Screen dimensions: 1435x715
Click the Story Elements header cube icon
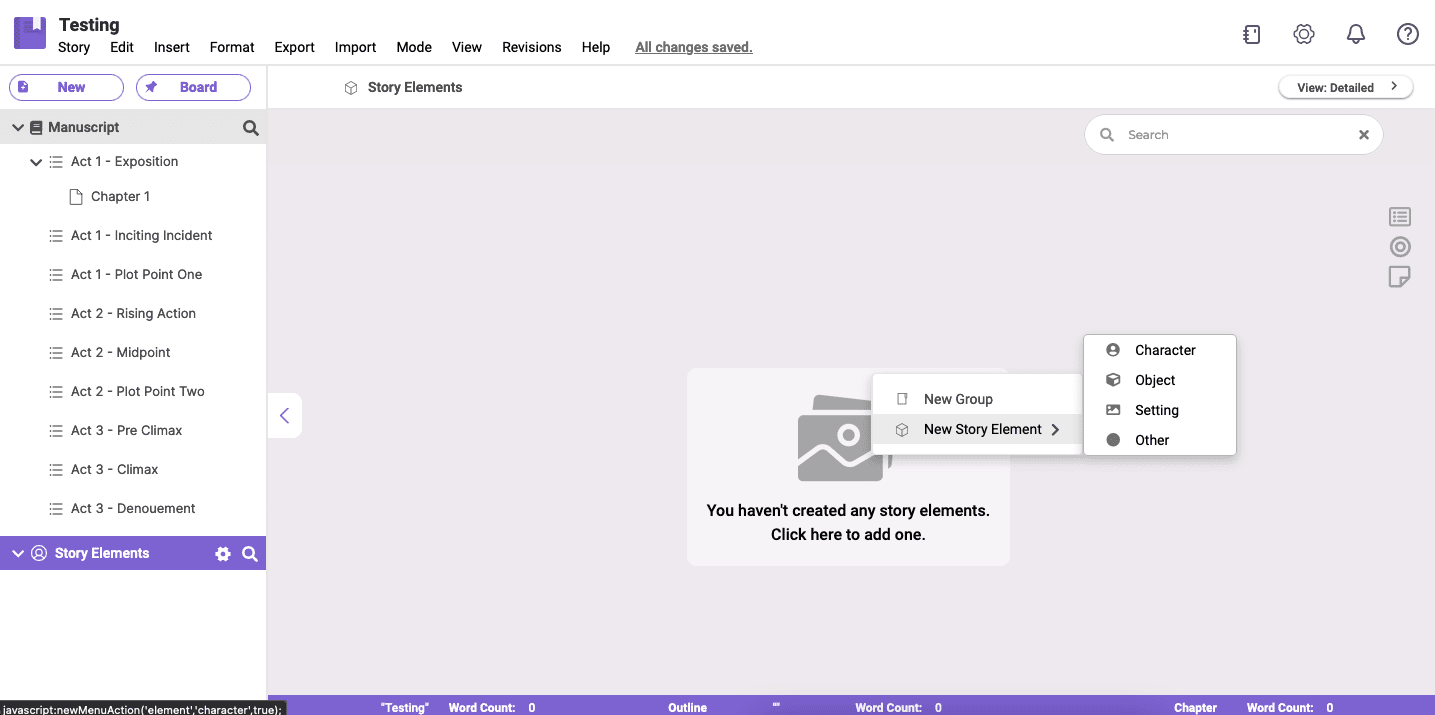coord(351,88)
